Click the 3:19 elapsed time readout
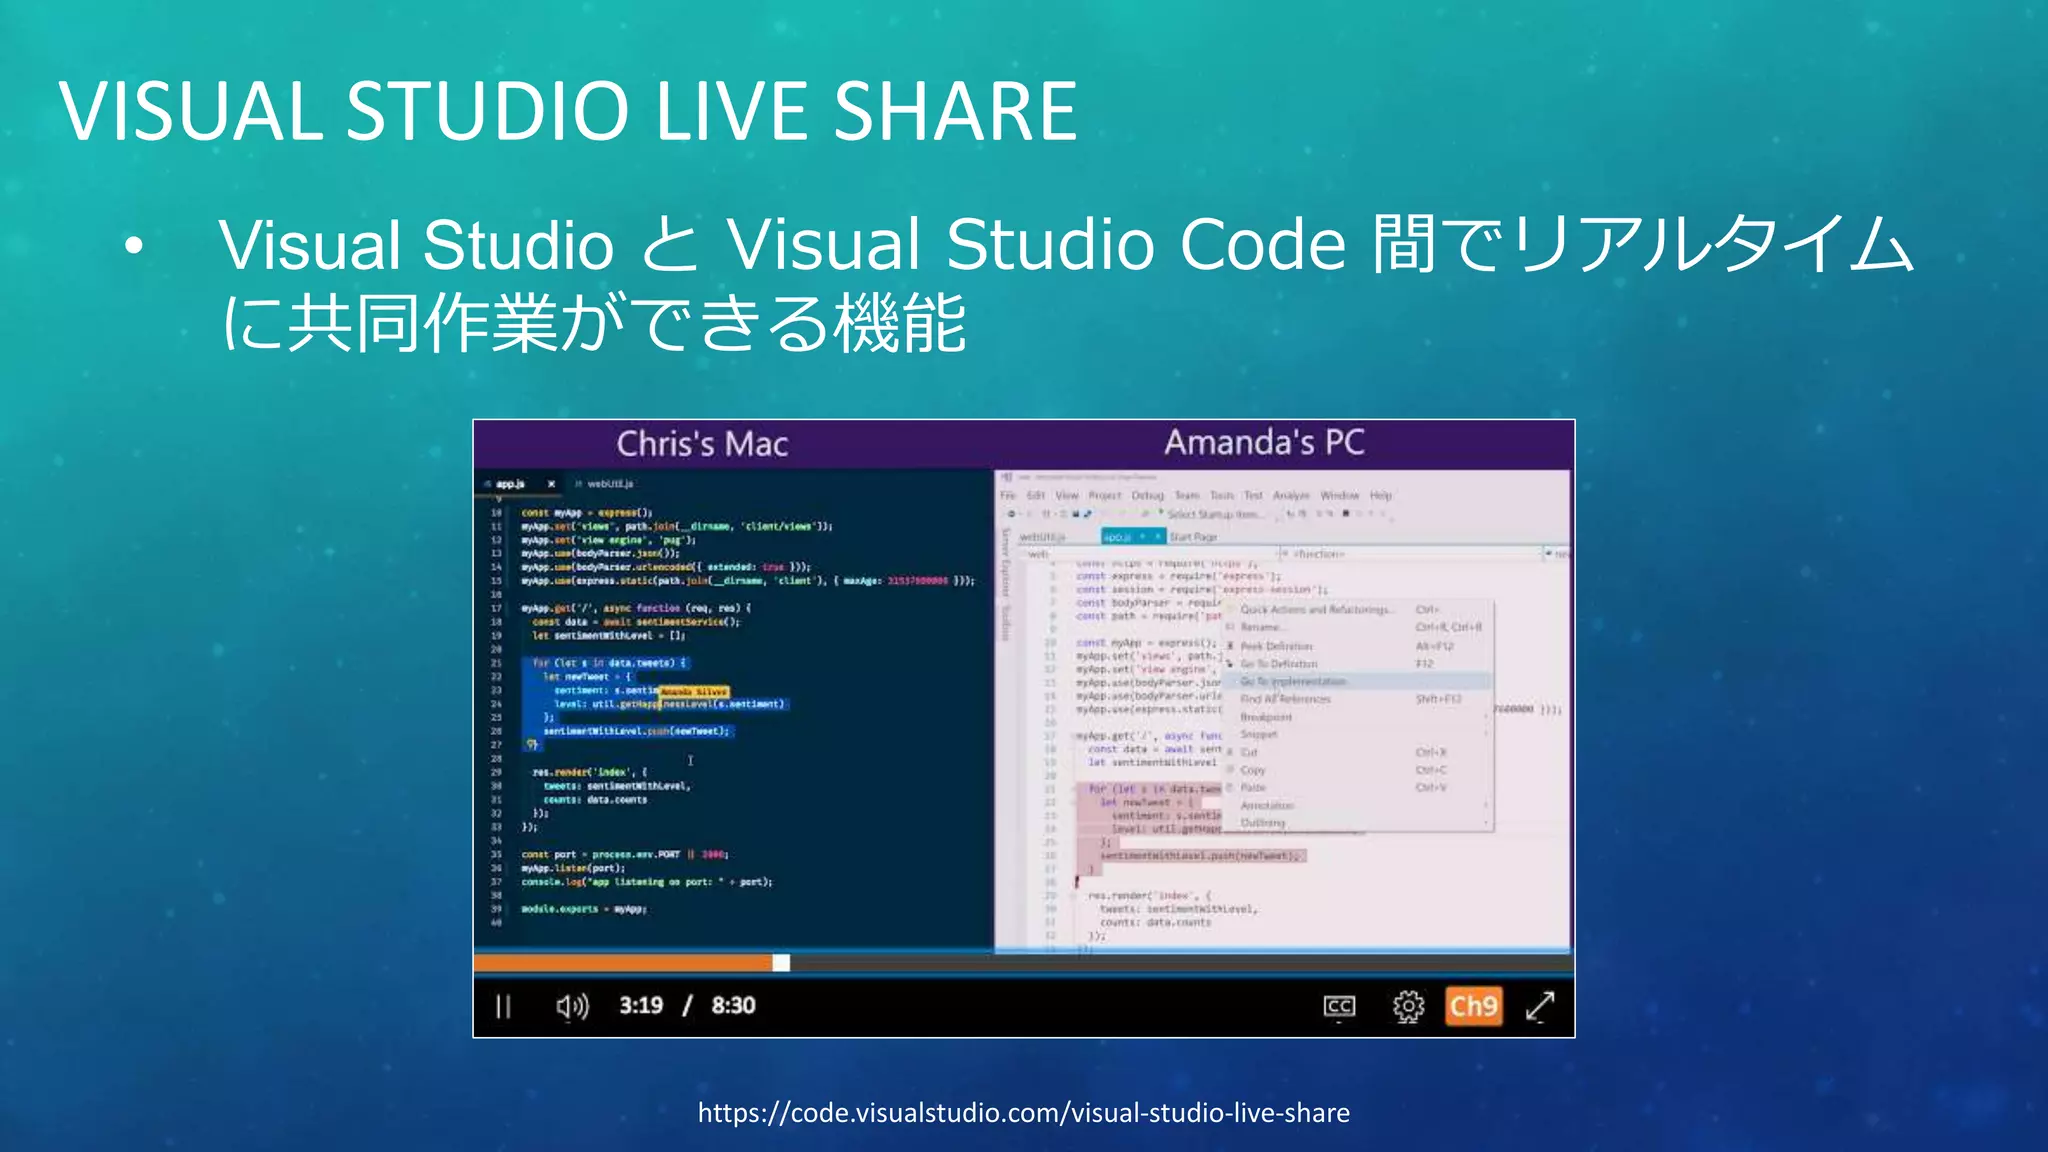 641,1005
